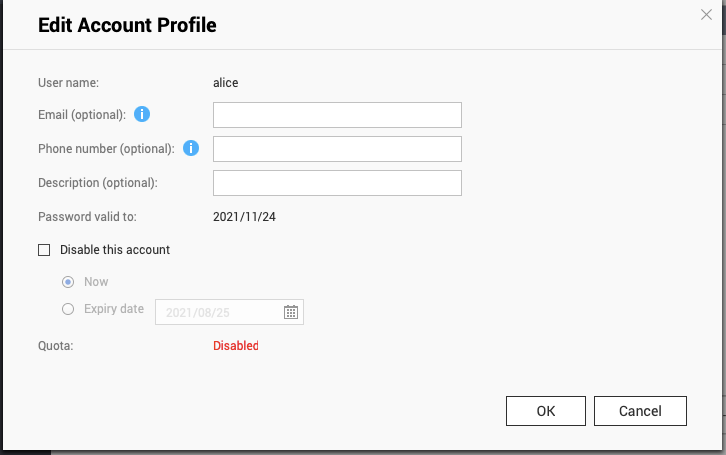Click the 'Now' option label text
This screenshot has width=726, height=455.
click(96, 282)
